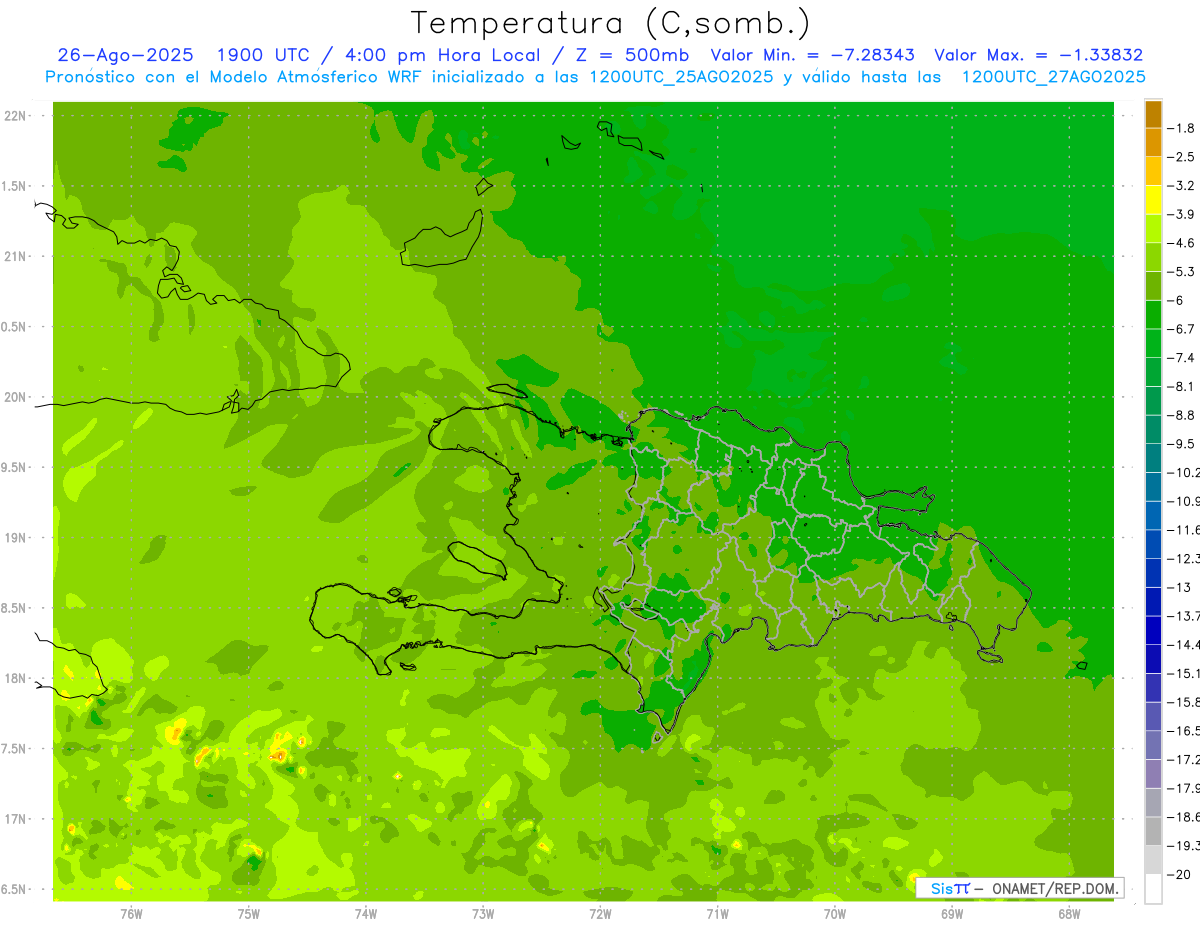
Task: Click the swatch between -2.5 and -3.2
Action: [1153, 171]
